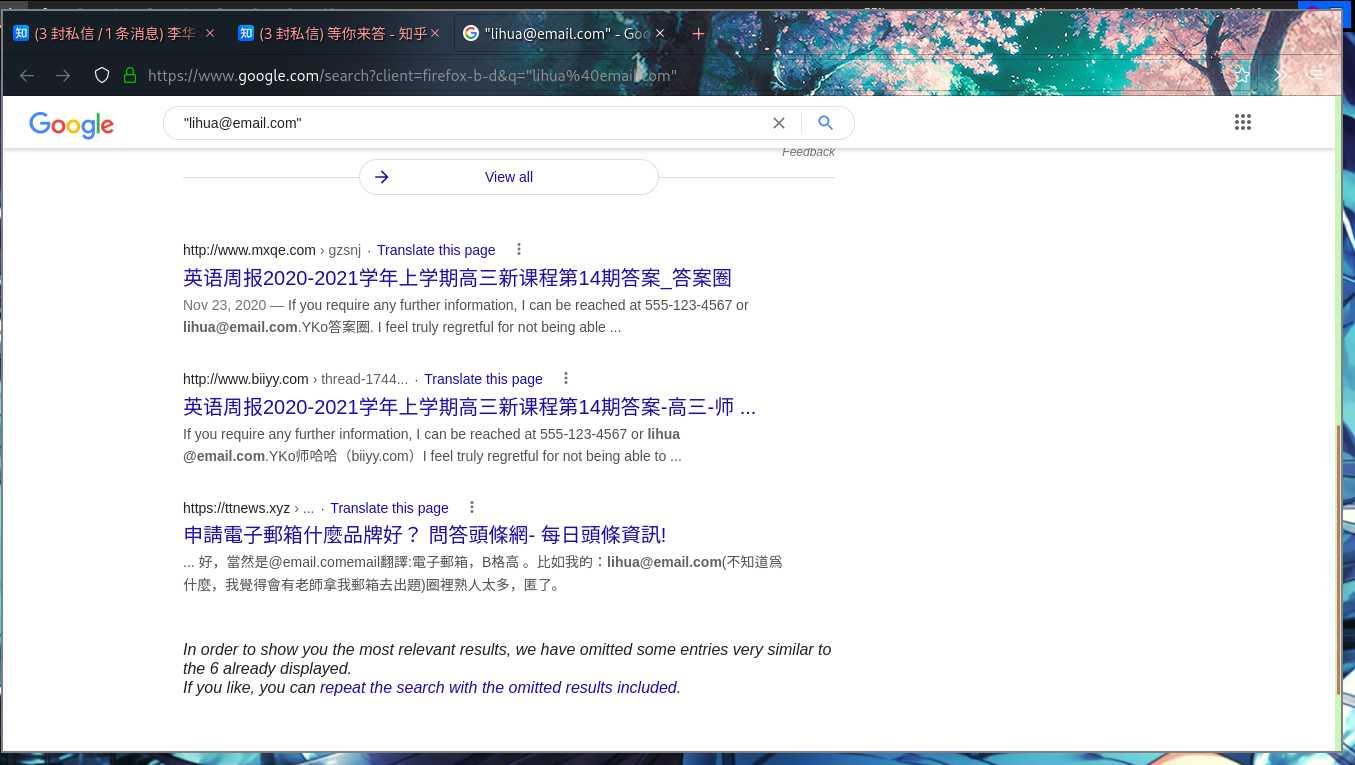The width and height of the screenshot is (1355, 765).
Task: Translate the ttnews.xyz result page
Action: (389, 508)
